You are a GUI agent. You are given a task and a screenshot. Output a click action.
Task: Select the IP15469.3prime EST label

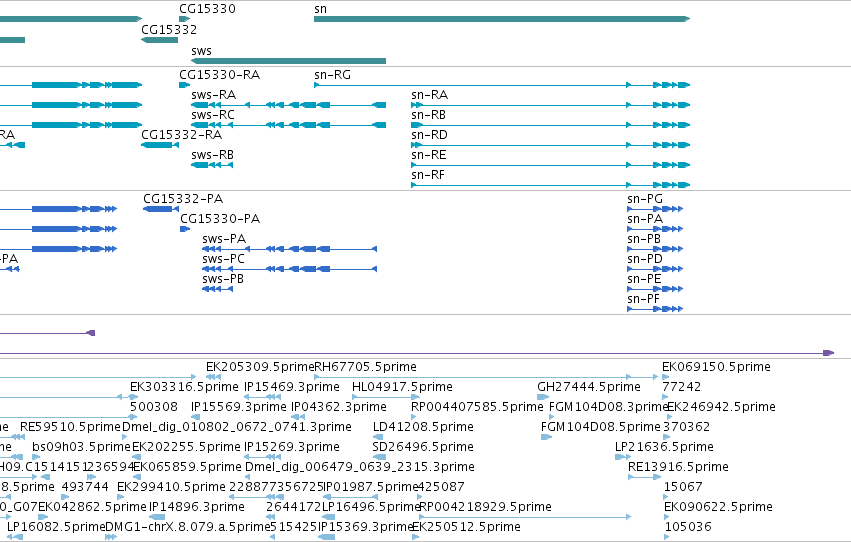click(x=291, y=387)
